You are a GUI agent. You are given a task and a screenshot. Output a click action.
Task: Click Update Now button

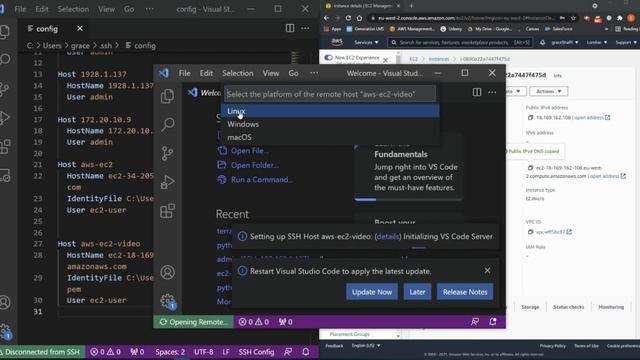[372, 292]
